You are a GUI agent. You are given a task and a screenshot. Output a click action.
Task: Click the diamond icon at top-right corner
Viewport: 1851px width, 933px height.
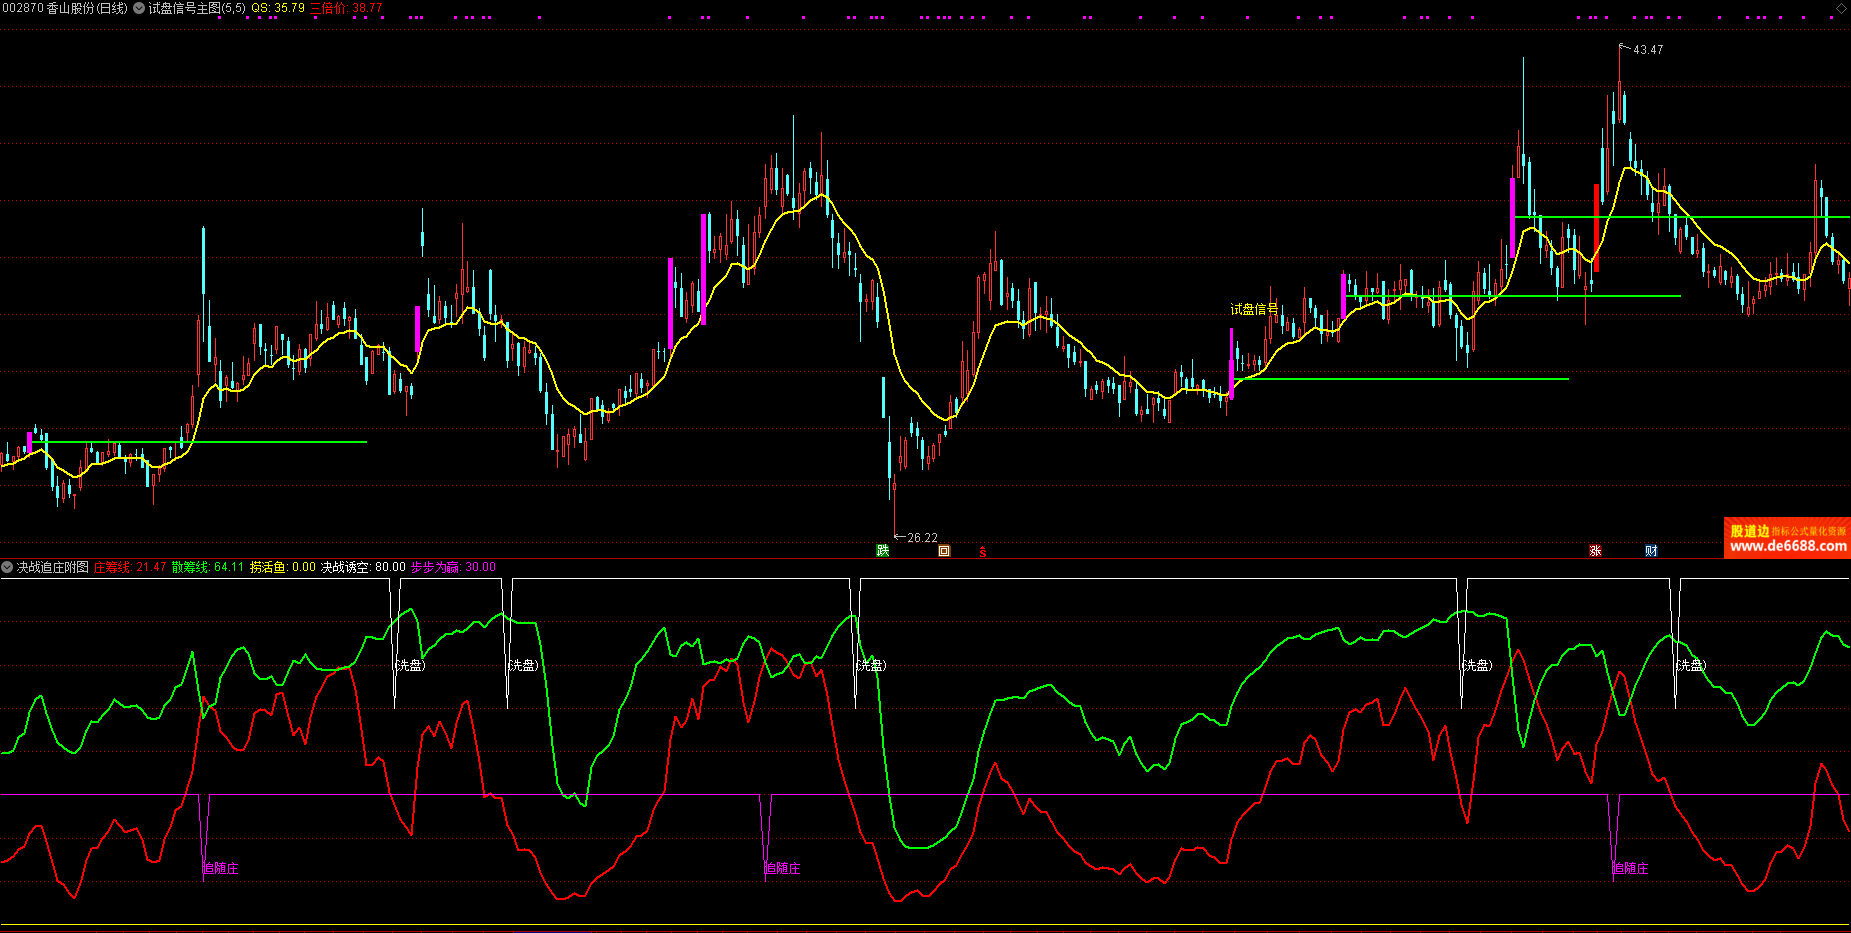click(x=1841, y=8)
